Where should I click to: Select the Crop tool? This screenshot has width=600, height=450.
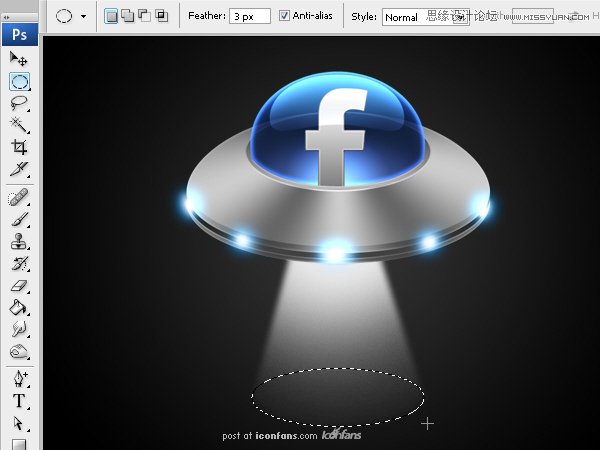pos(19,147)
